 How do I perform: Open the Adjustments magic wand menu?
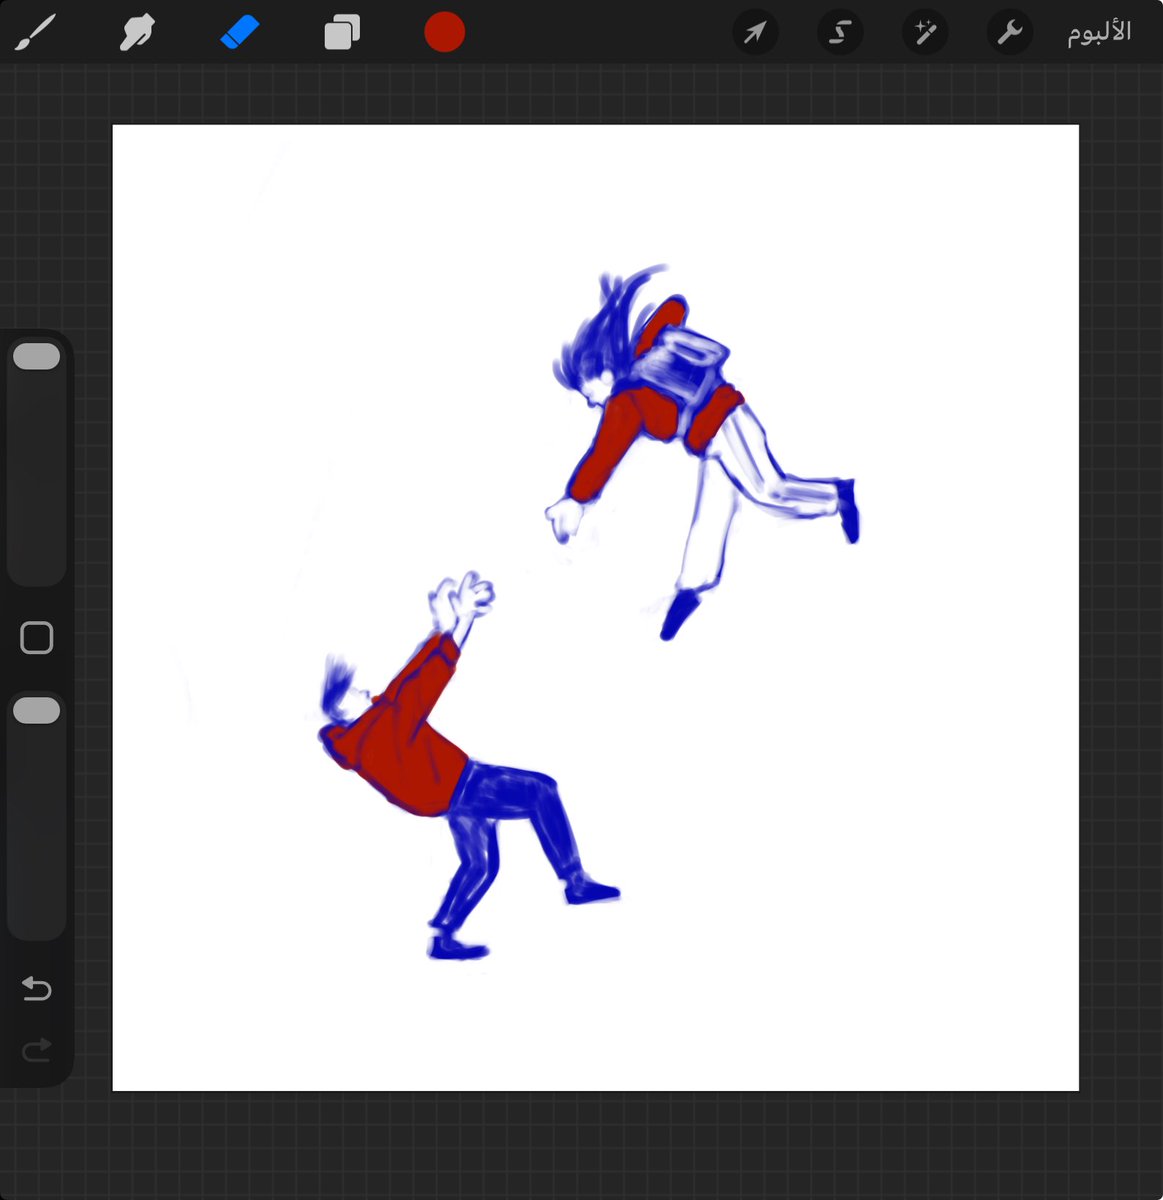click(924, 32)
